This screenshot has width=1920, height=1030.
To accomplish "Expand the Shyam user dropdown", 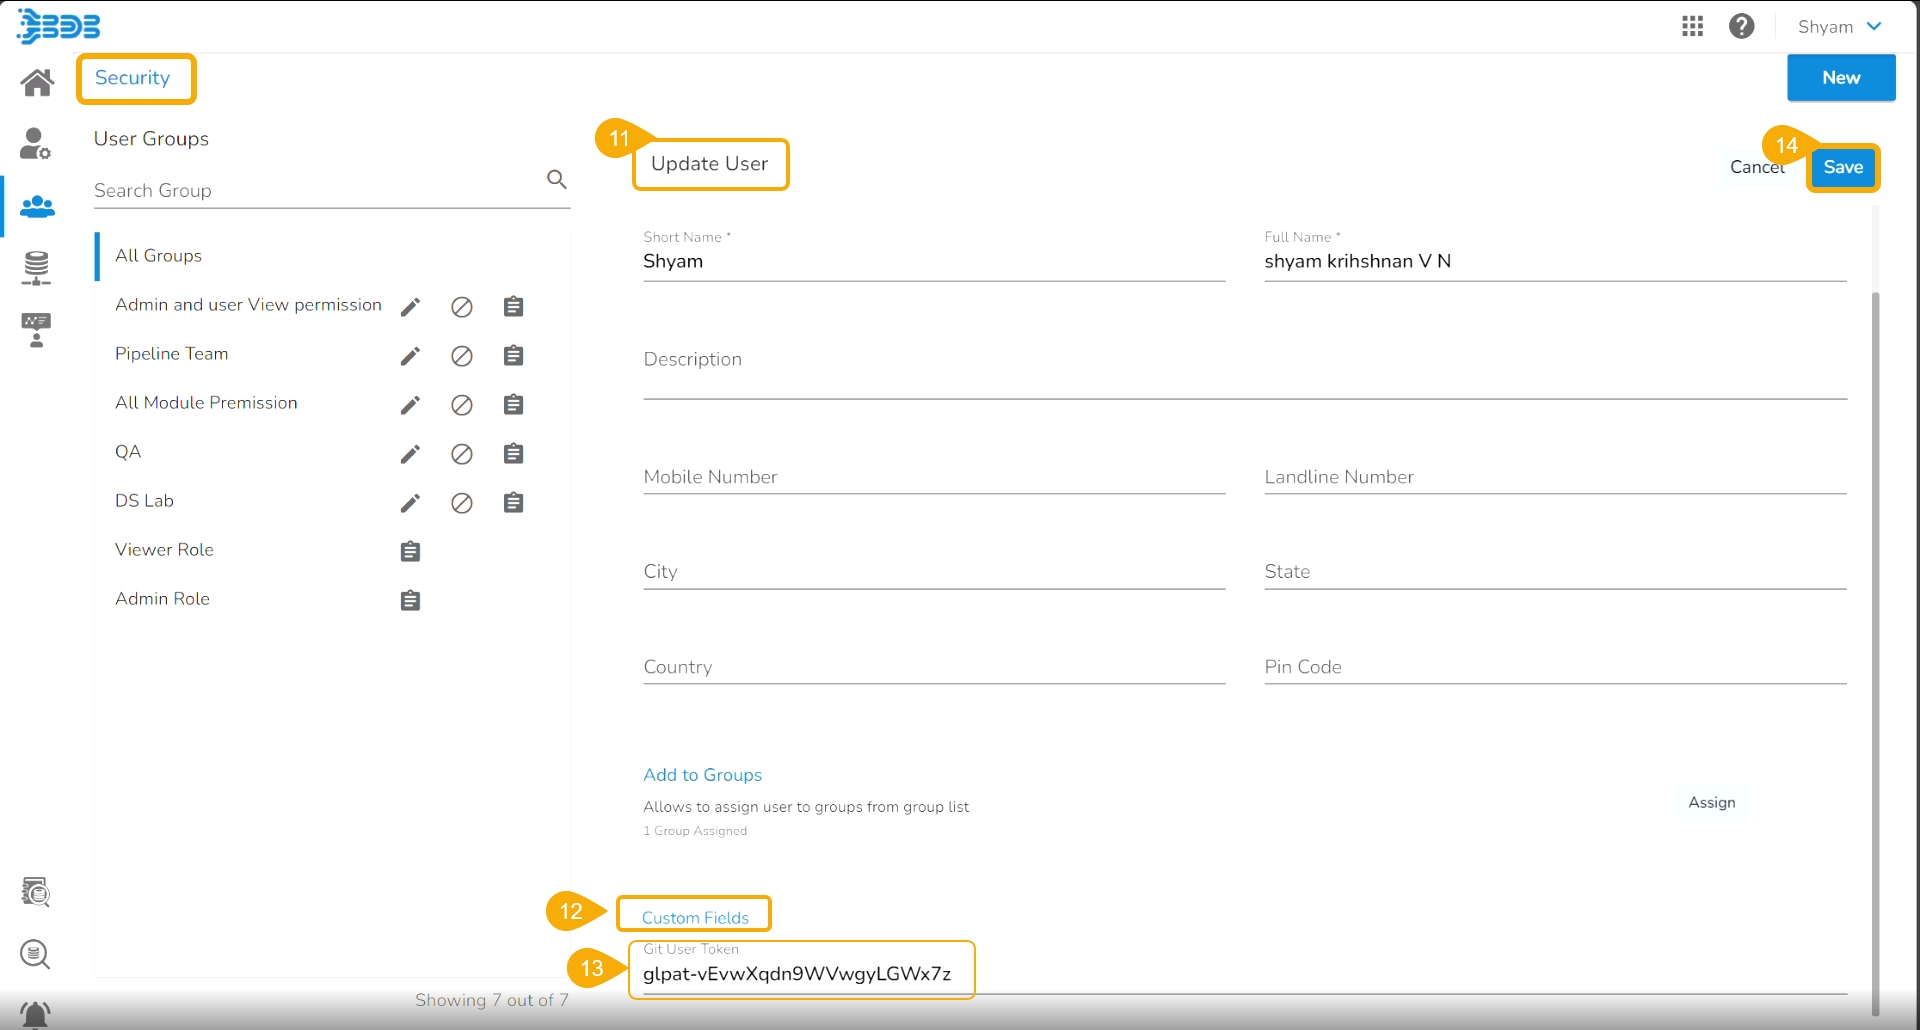I will [1839, 27].
